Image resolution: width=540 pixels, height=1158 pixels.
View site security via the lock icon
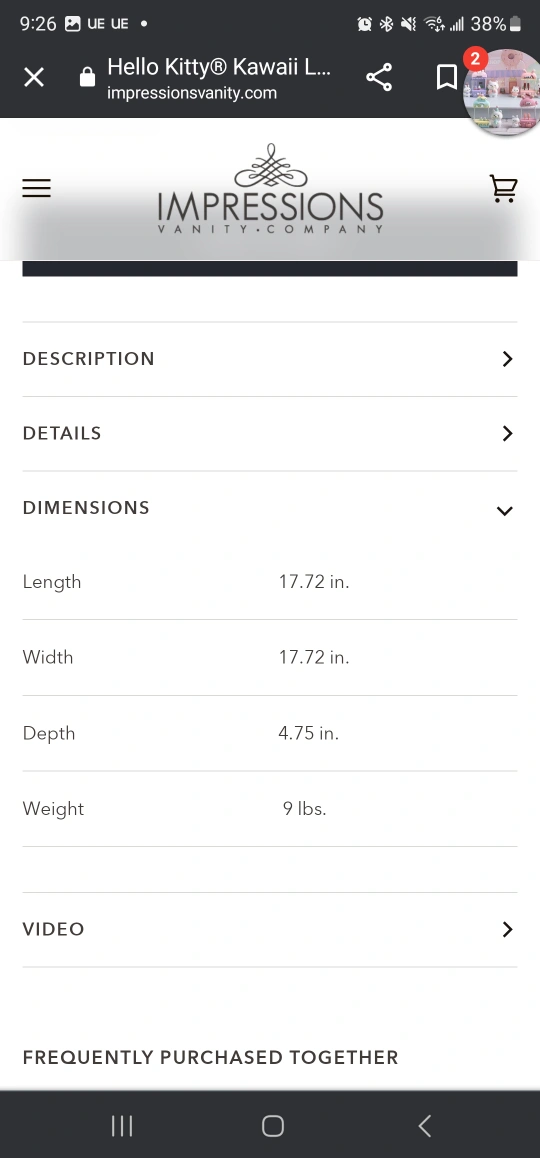[87, 78]
